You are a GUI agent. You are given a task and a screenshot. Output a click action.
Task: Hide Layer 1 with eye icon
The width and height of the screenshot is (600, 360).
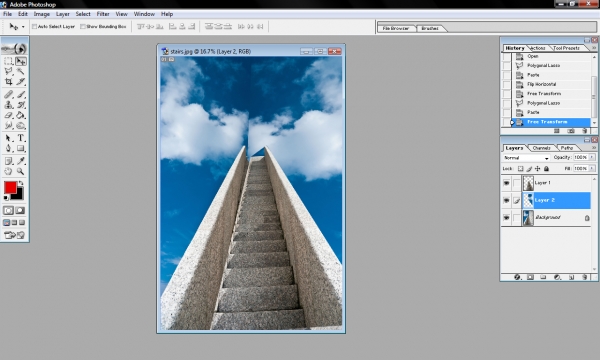pyautogui.click(x=506, y=183)
